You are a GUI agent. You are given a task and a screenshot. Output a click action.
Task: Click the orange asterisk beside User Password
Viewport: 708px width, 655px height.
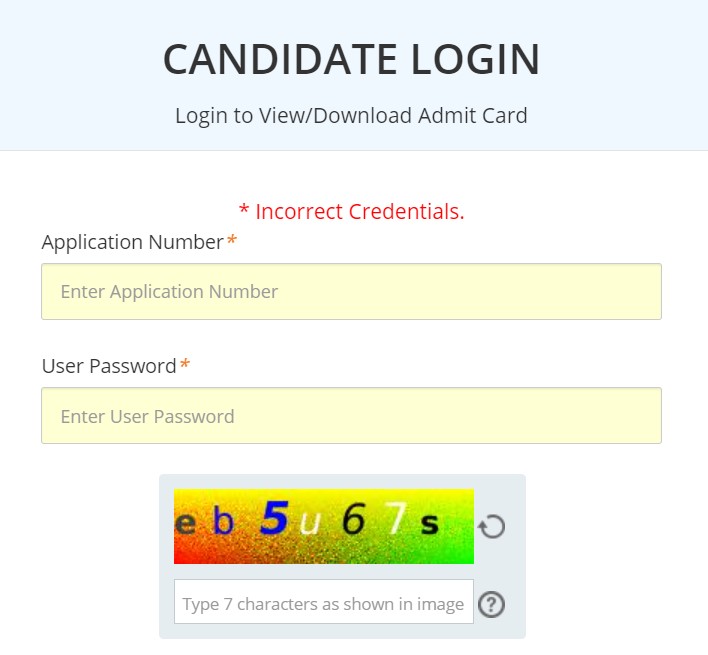pyautogui.click(x=185, y=364)
